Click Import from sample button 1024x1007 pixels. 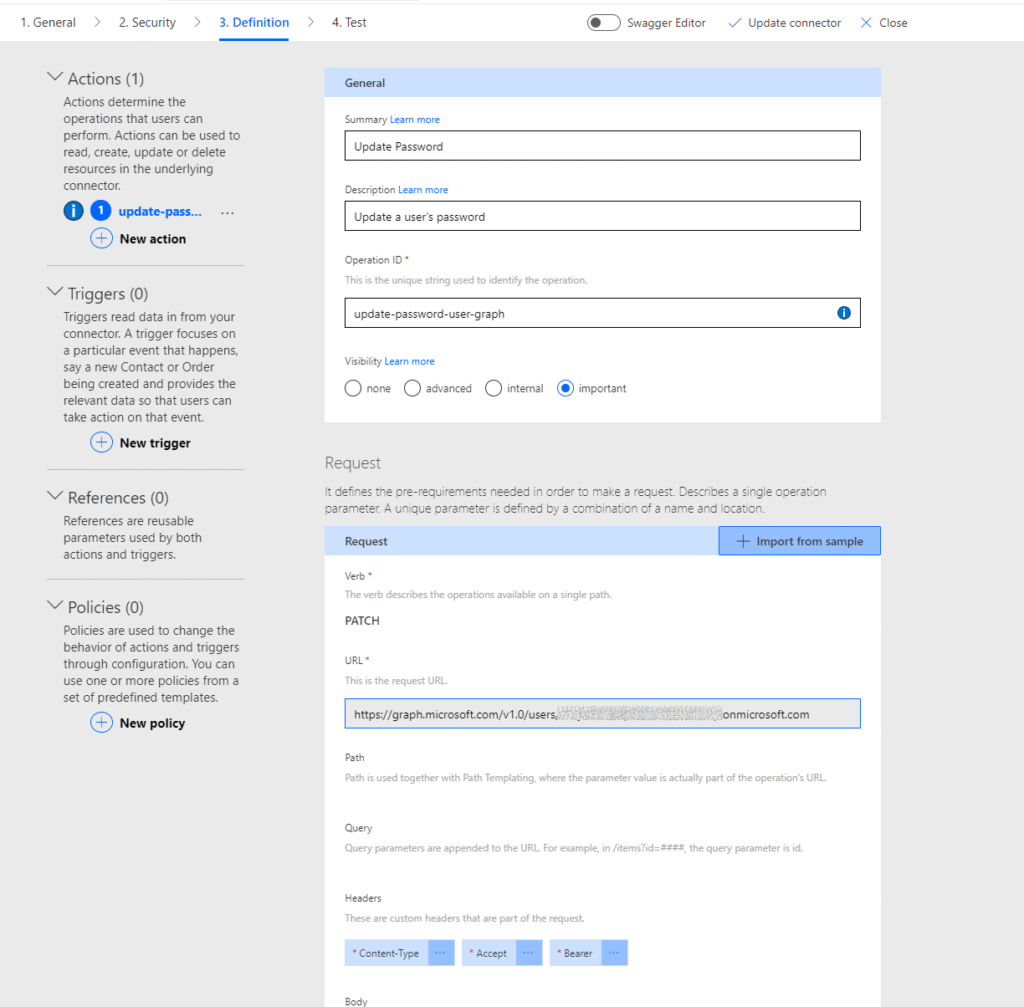(799, 541)
